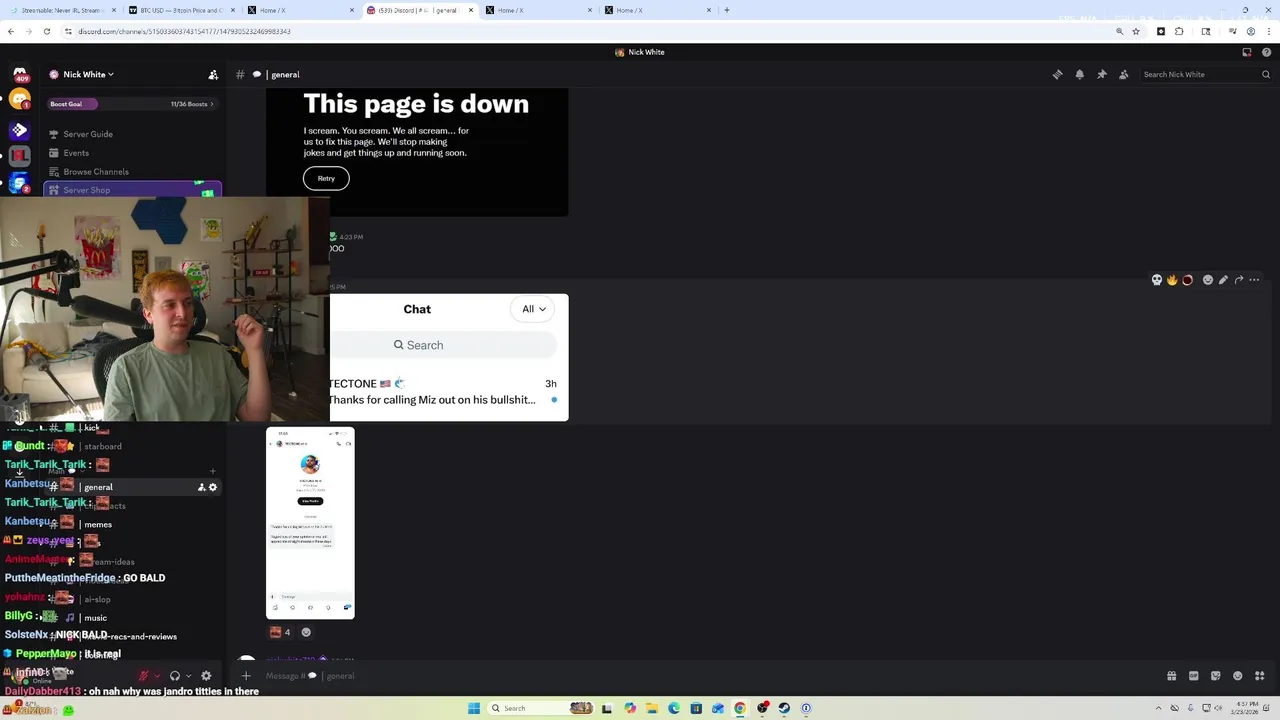Open the sticker picker icon

coord(1216,676)
